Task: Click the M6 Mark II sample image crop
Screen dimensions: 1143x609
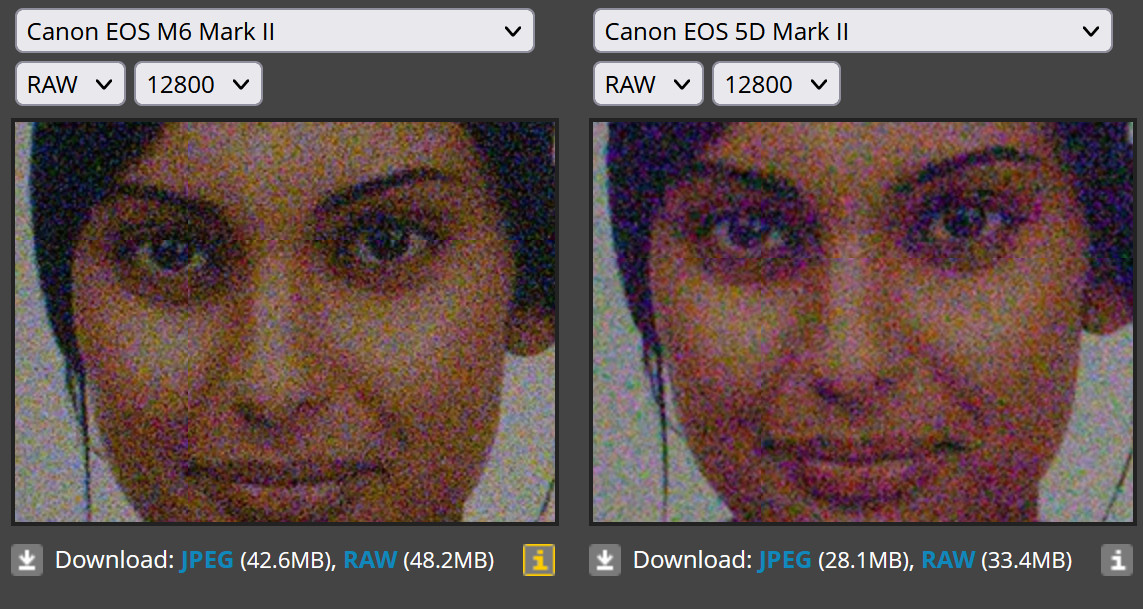Action: pyautogui.click(x=285, y=322)
